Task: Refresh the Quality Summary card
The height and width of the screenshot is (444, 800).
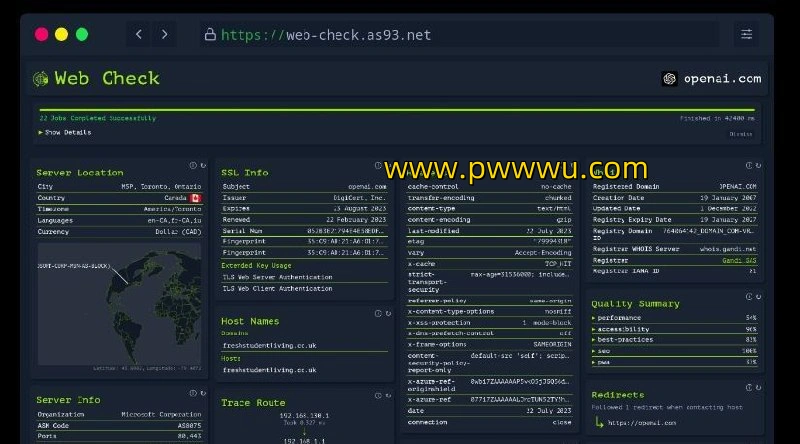Action: click(759, 297)
